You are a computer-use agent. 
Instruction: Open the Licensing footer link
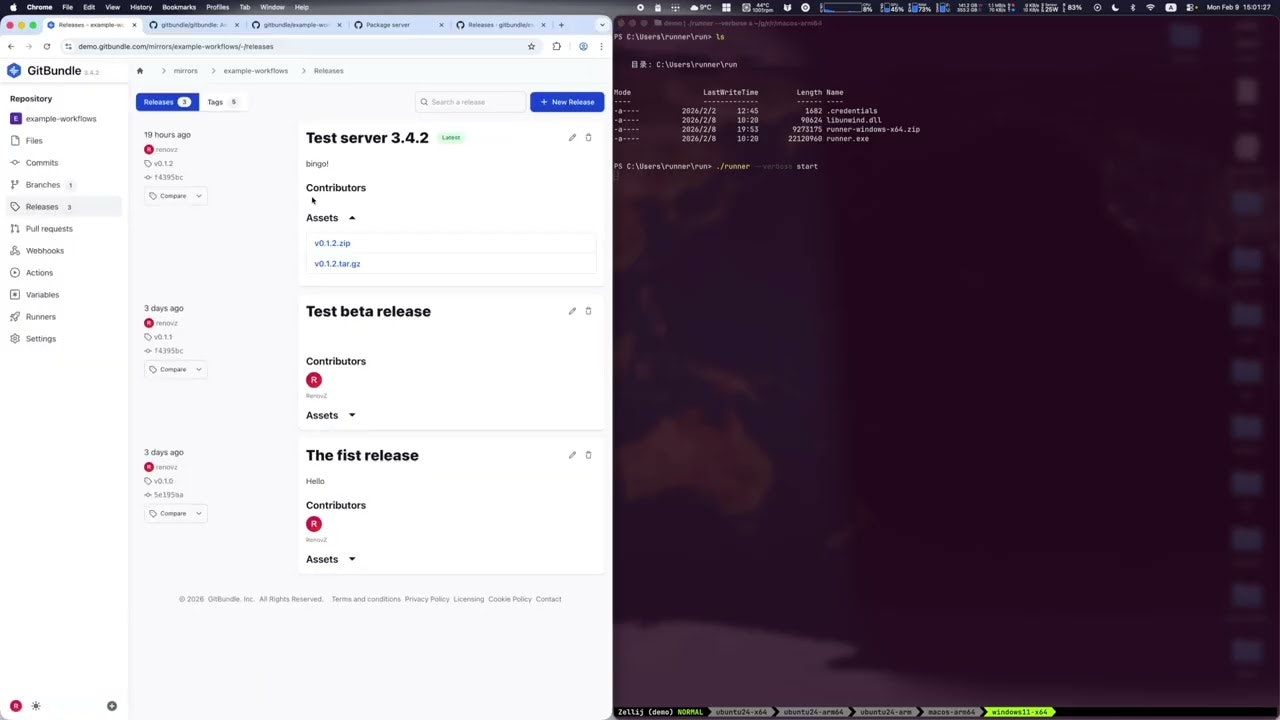point(469,599)
